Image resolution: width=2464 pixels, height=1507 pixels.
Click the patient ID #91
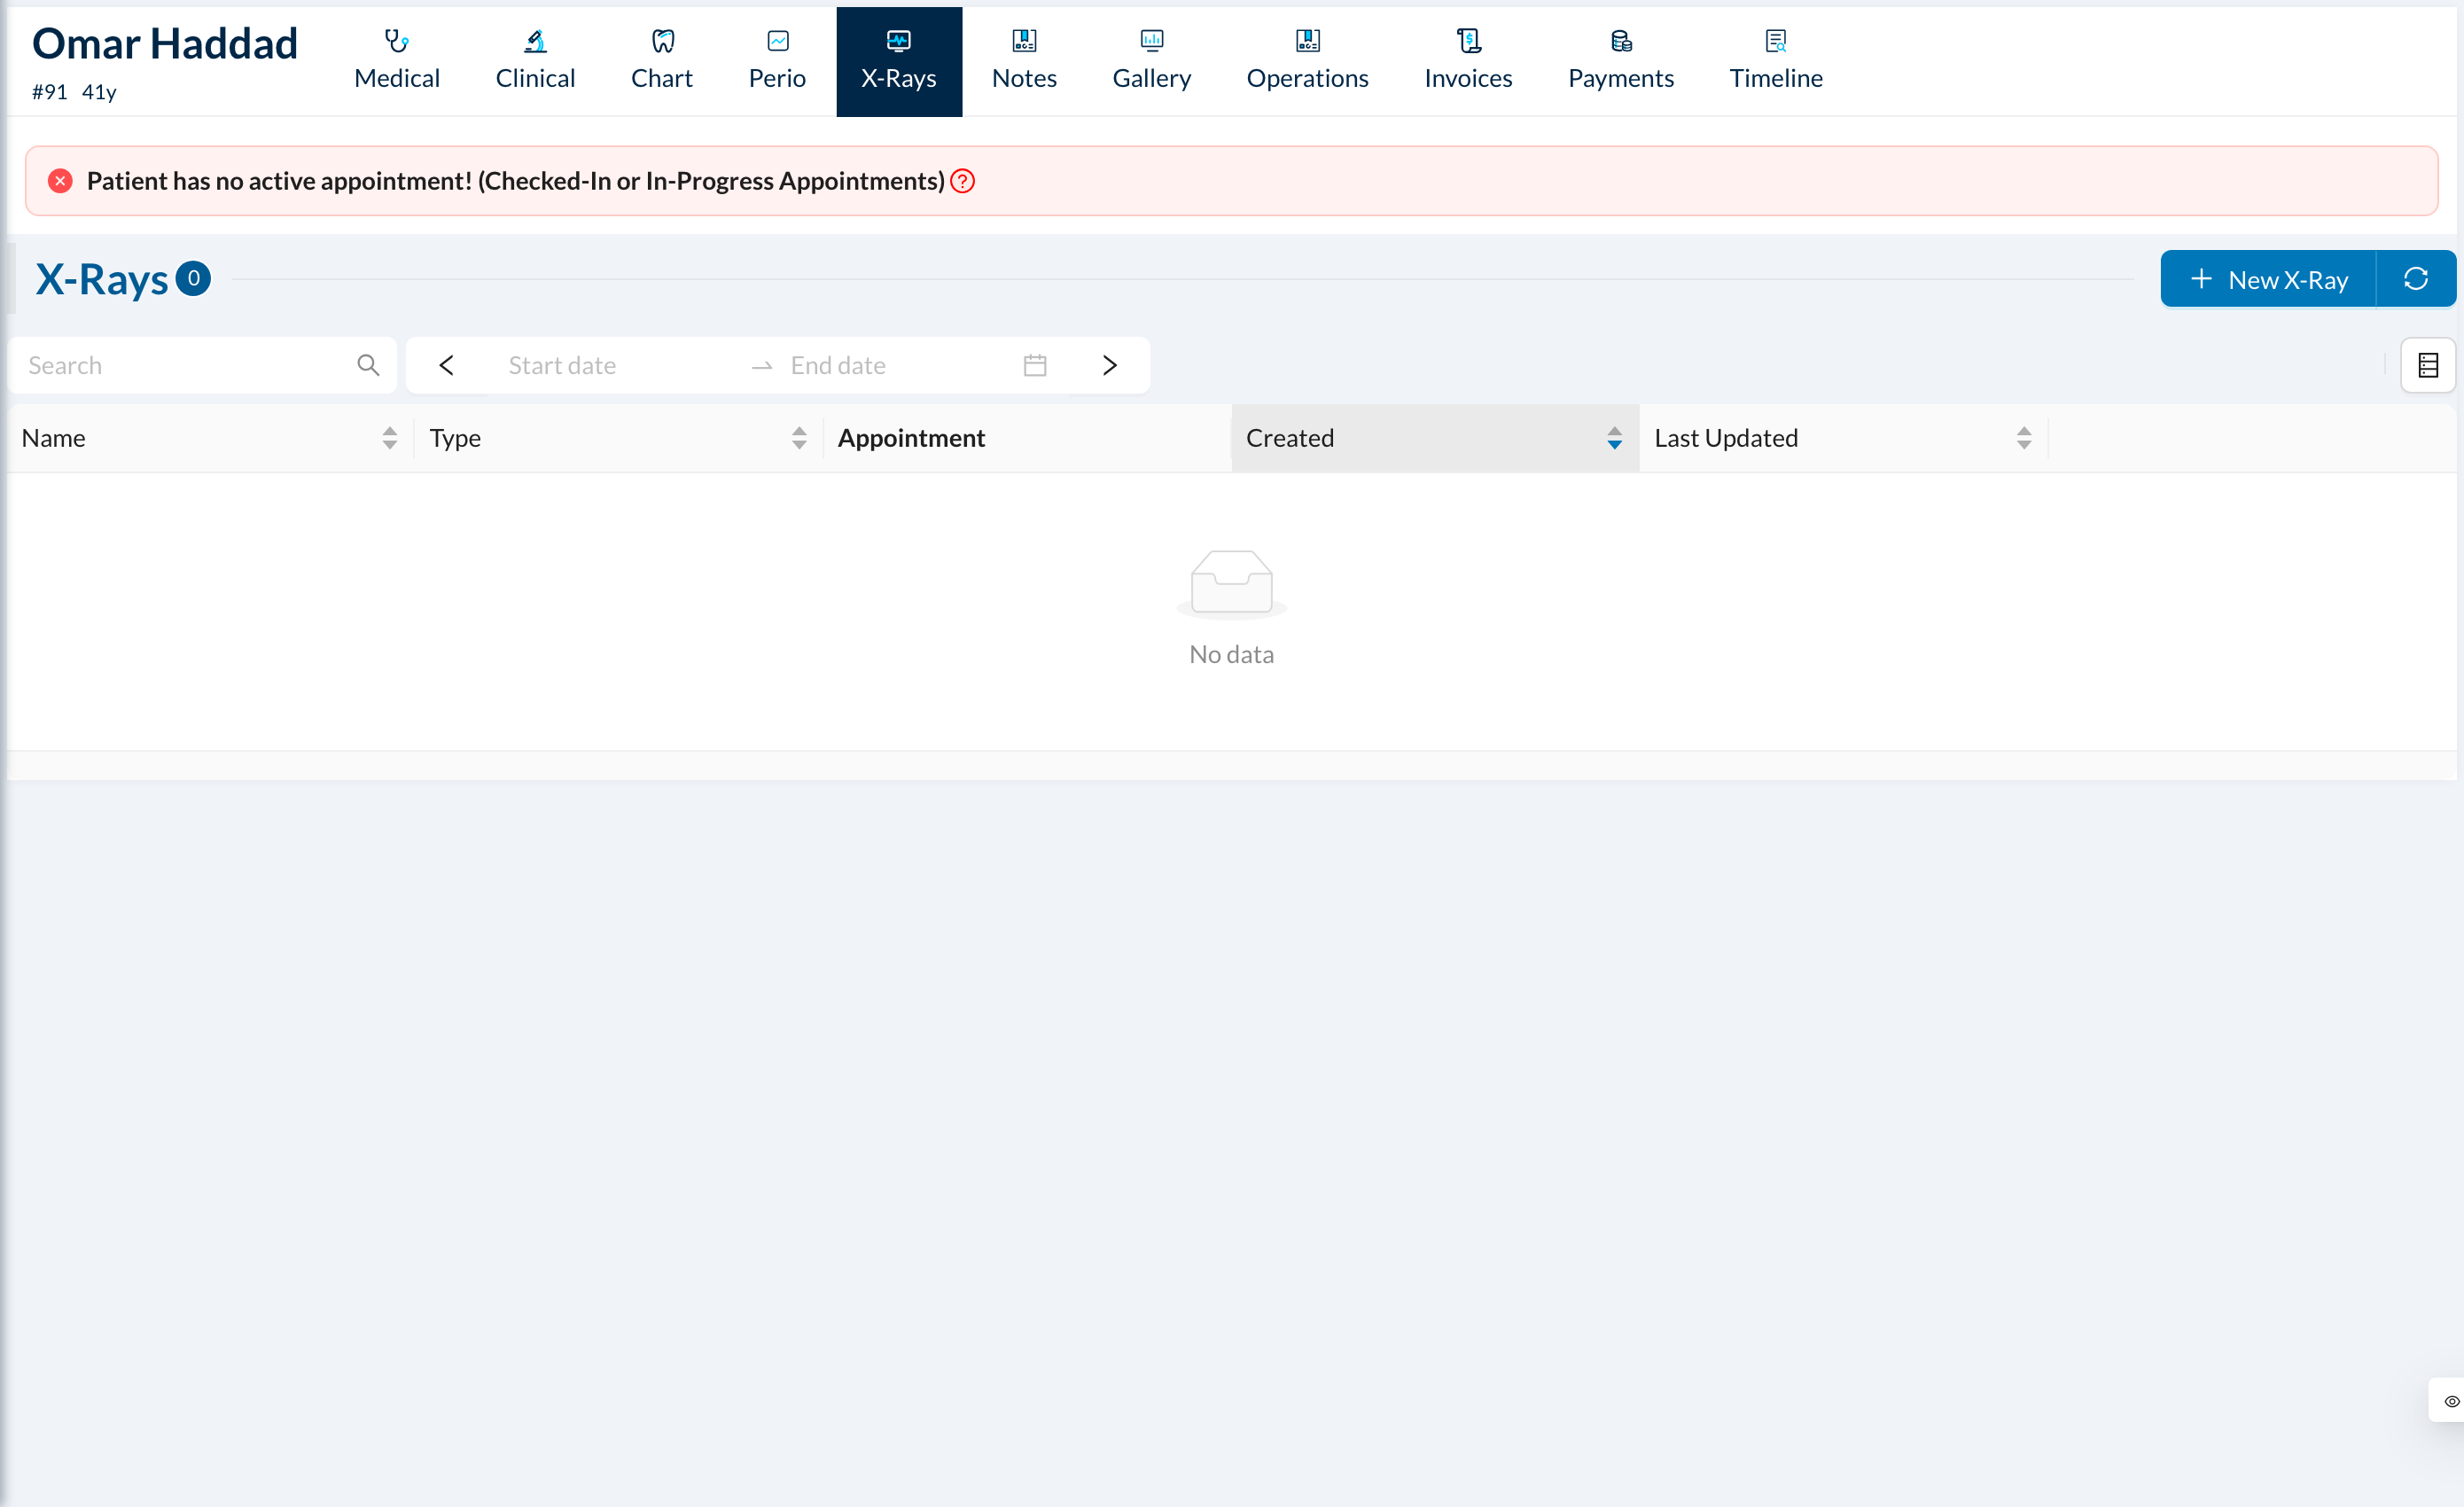point(49,92)
